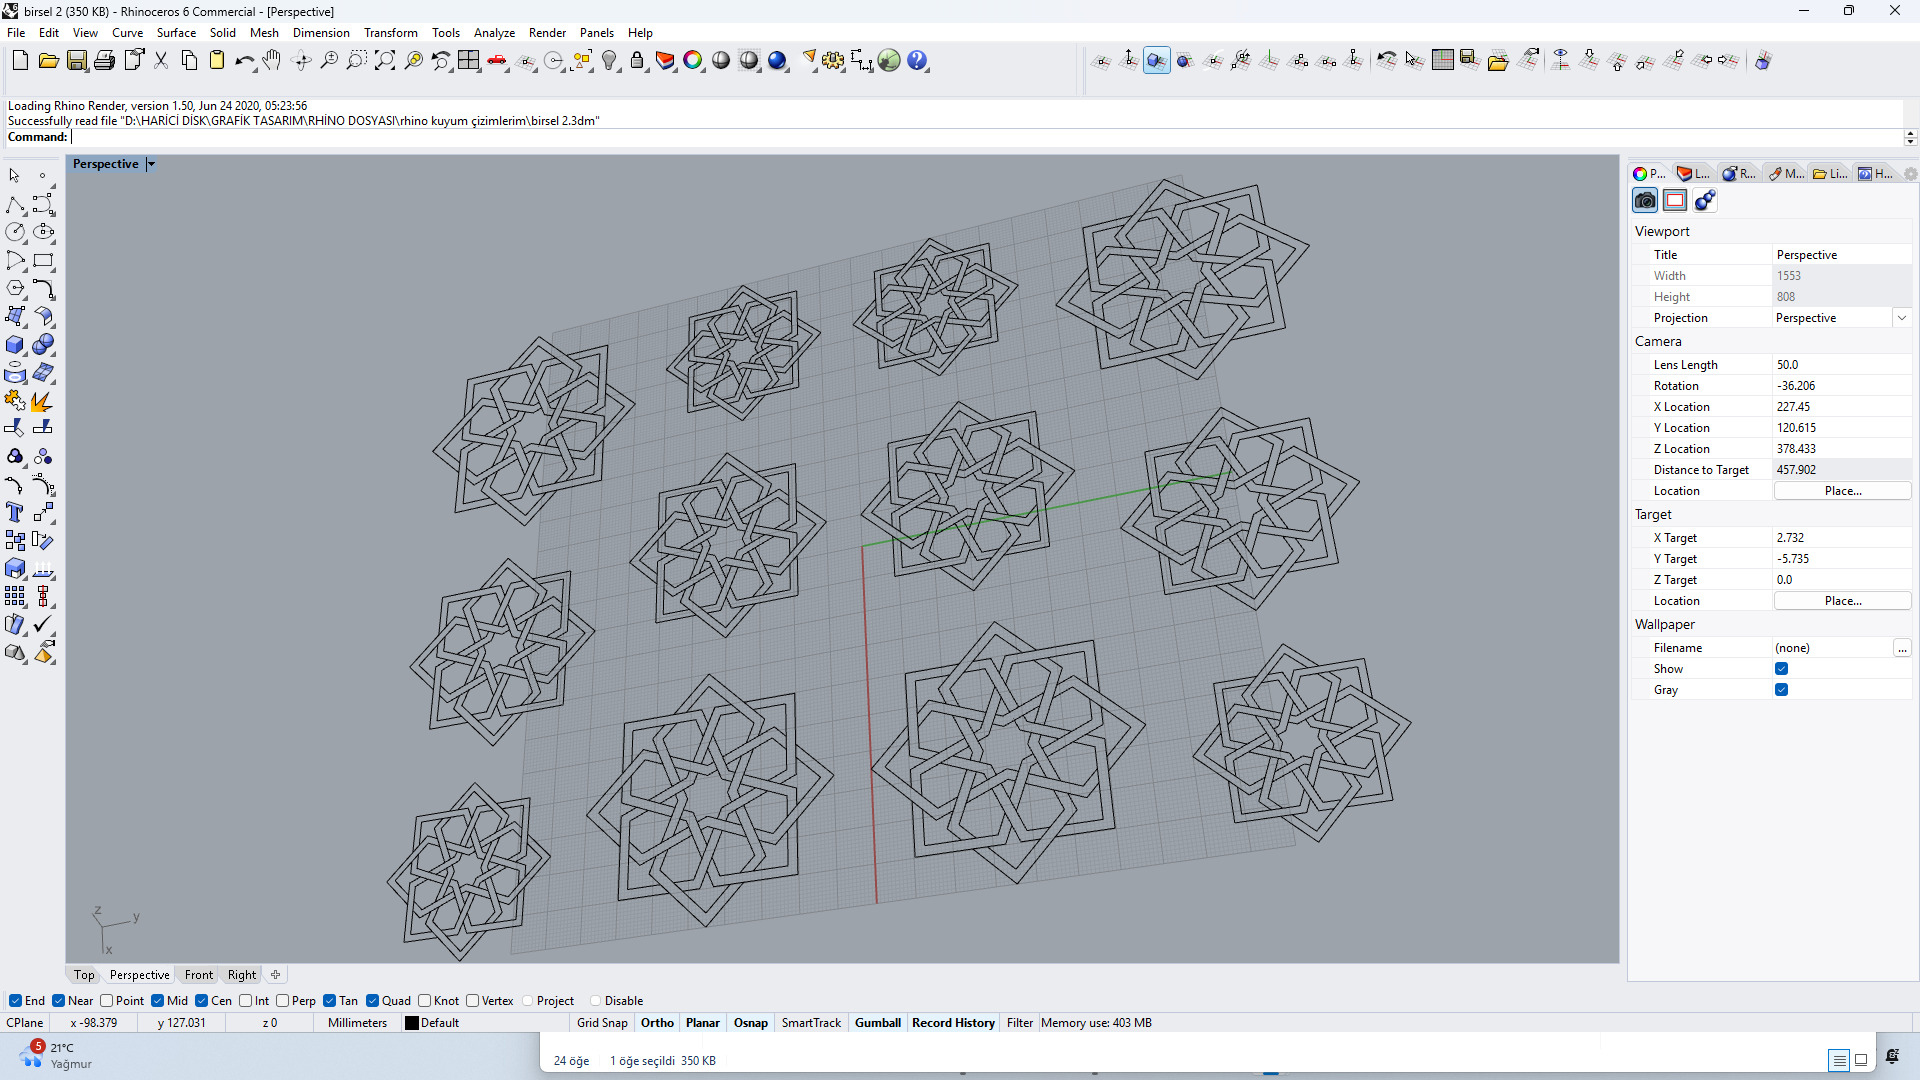Switch to the Top viewport tab
This screenshot has height=1080, width=1920.
pyautogui.click(x=84, y=975)
